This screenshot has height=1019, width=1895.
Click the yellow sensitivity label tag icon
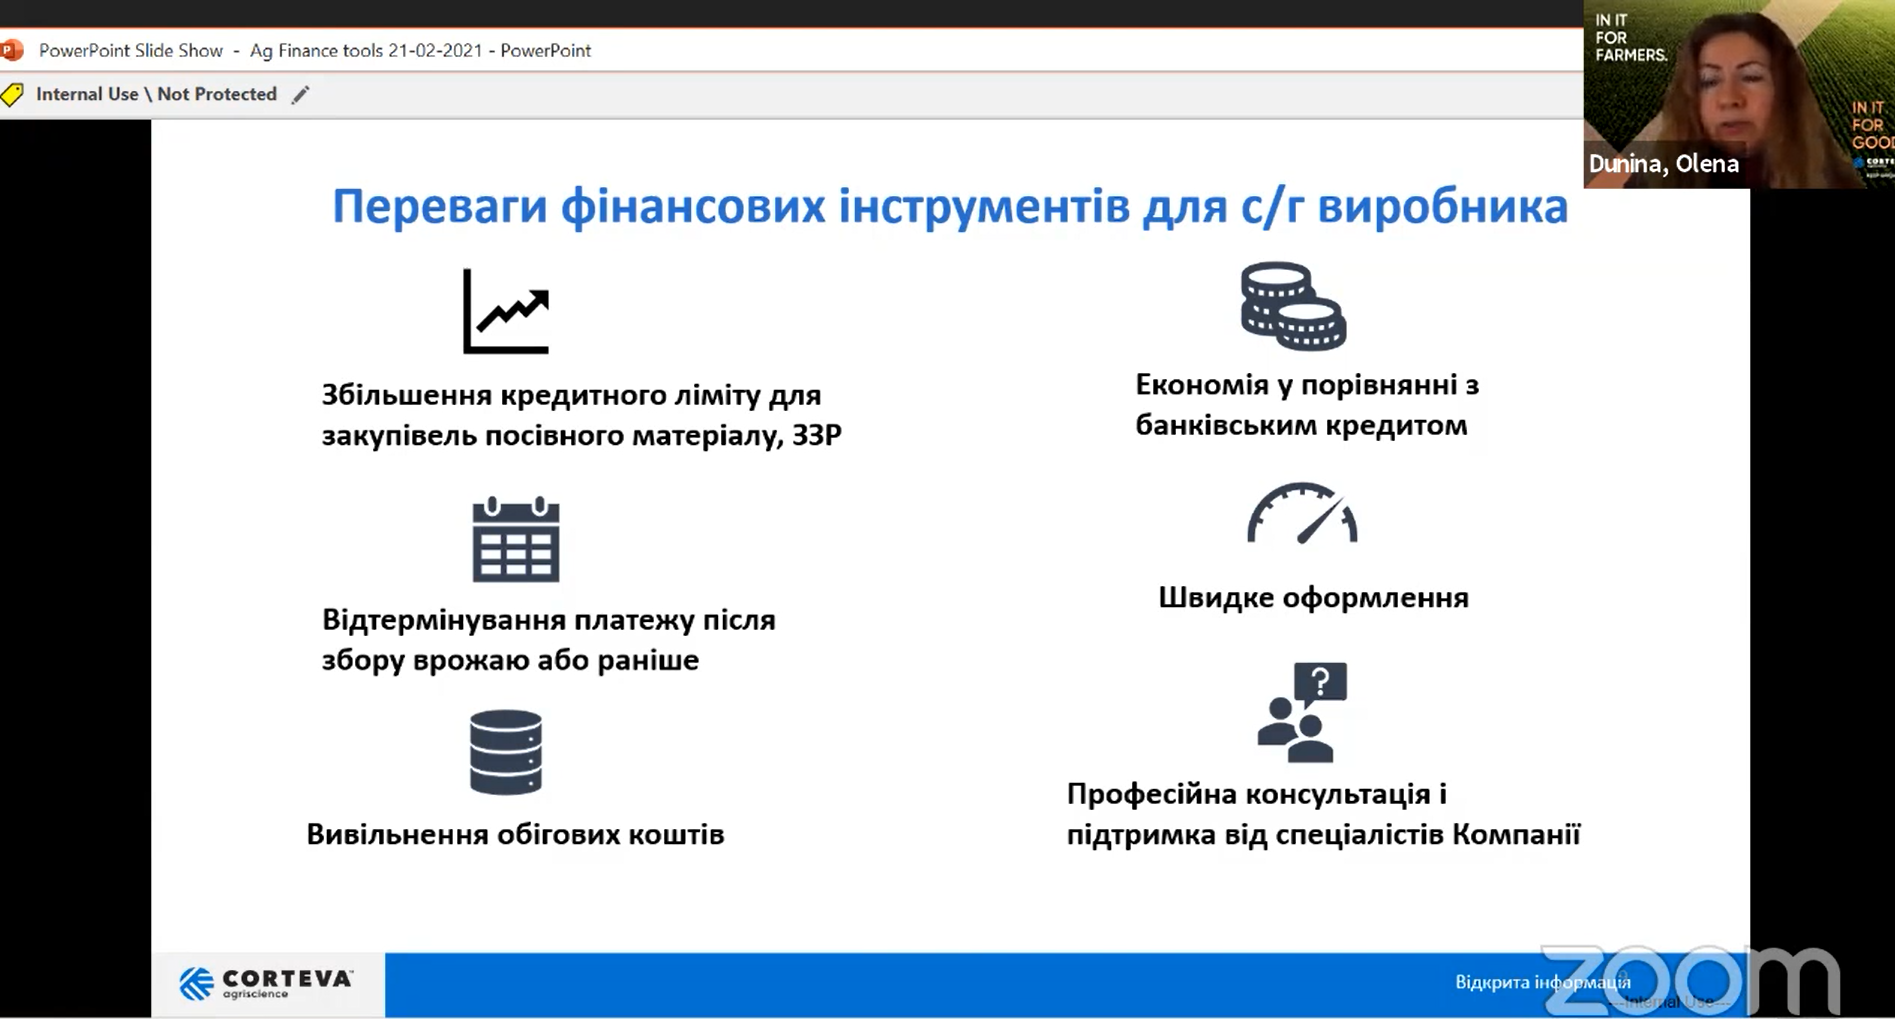(x=13, y=95)
